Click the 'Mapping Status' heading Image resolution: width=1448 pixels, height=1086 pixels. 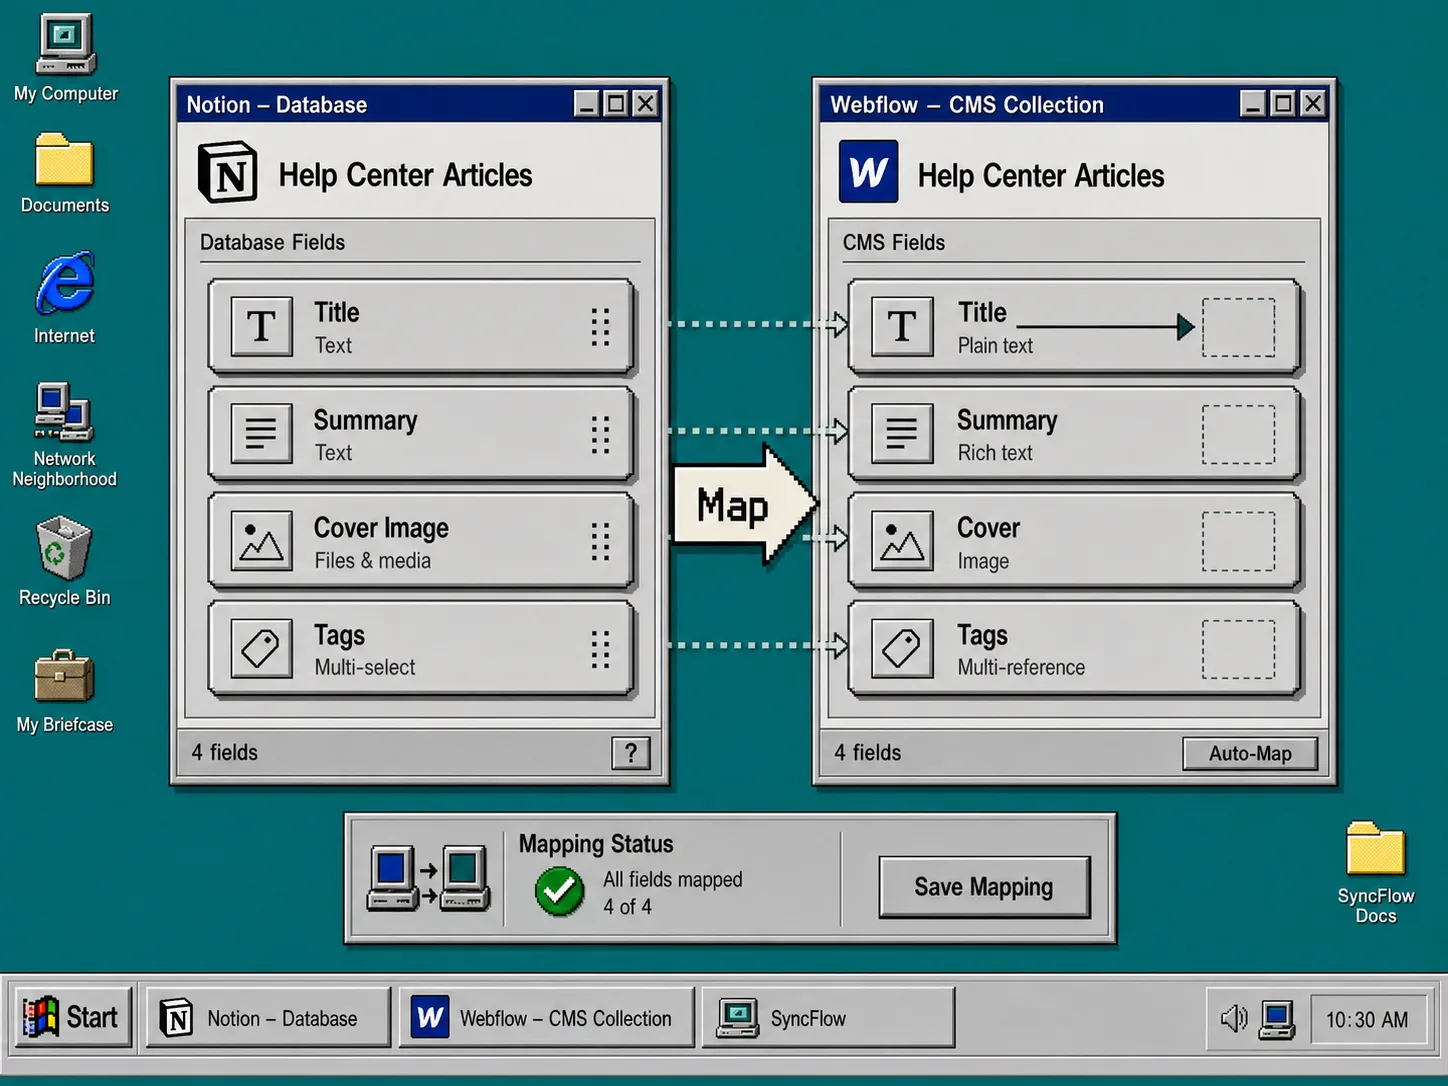(596, 844)
